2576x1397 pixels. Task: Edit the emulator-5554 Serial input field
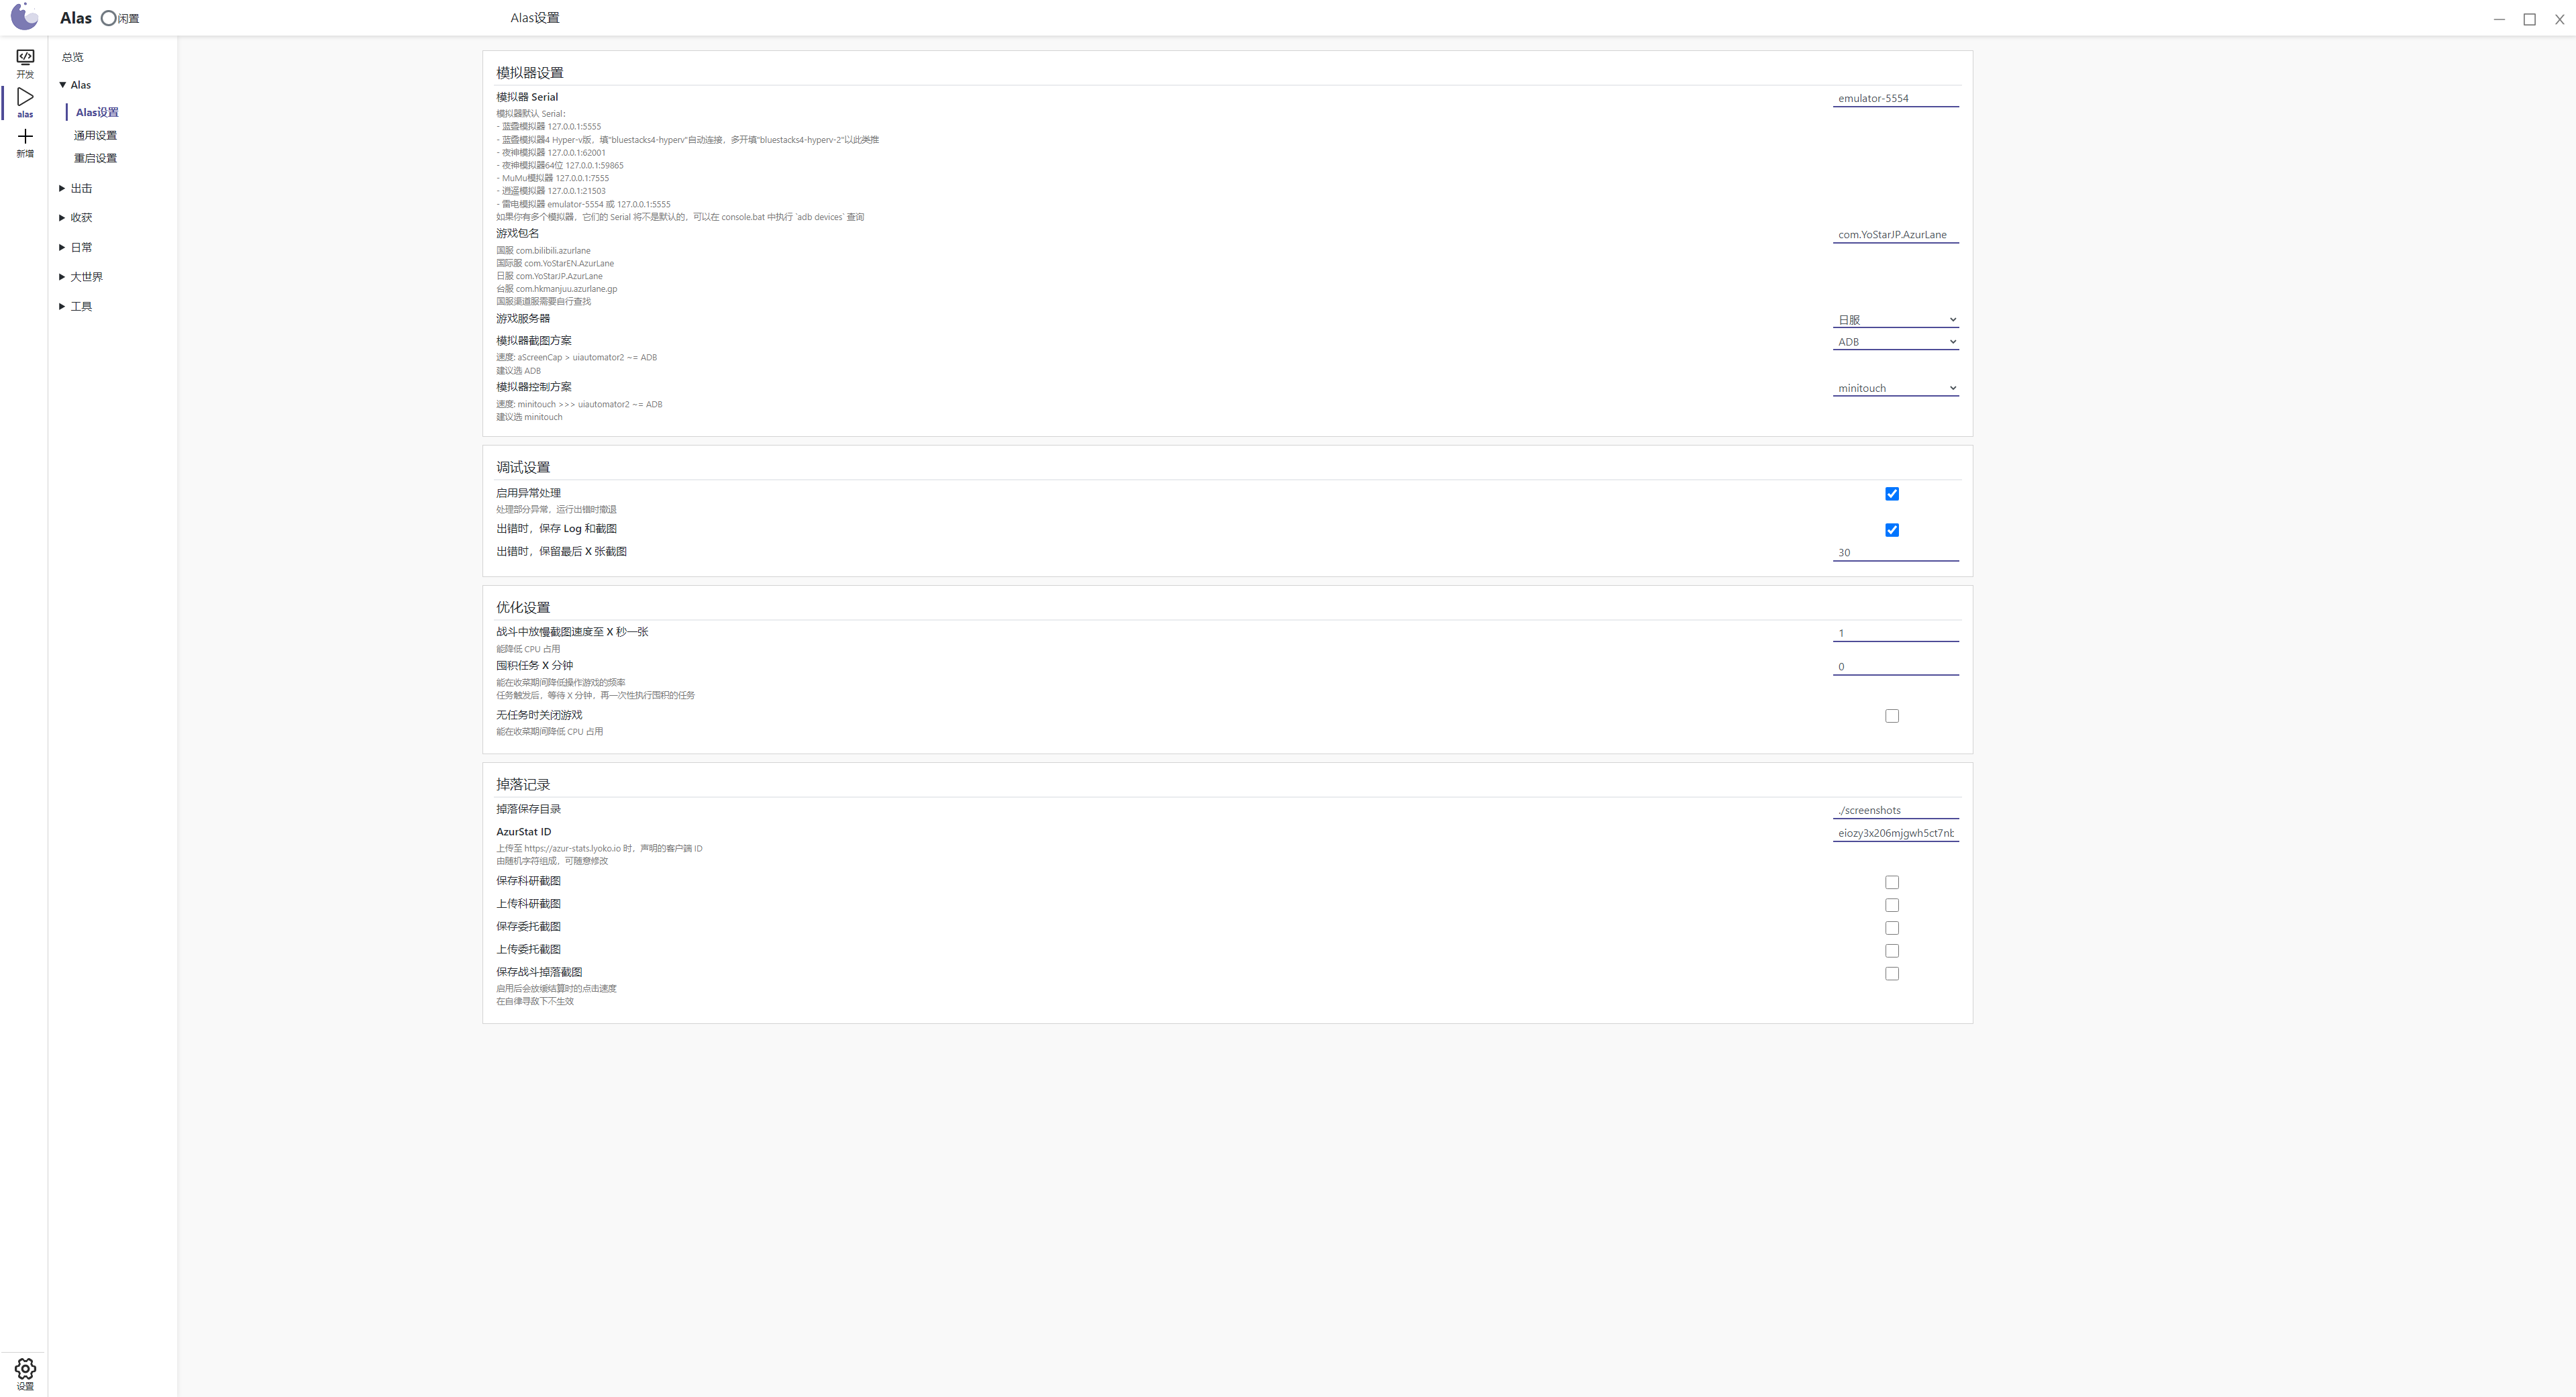click(1896, 98)
